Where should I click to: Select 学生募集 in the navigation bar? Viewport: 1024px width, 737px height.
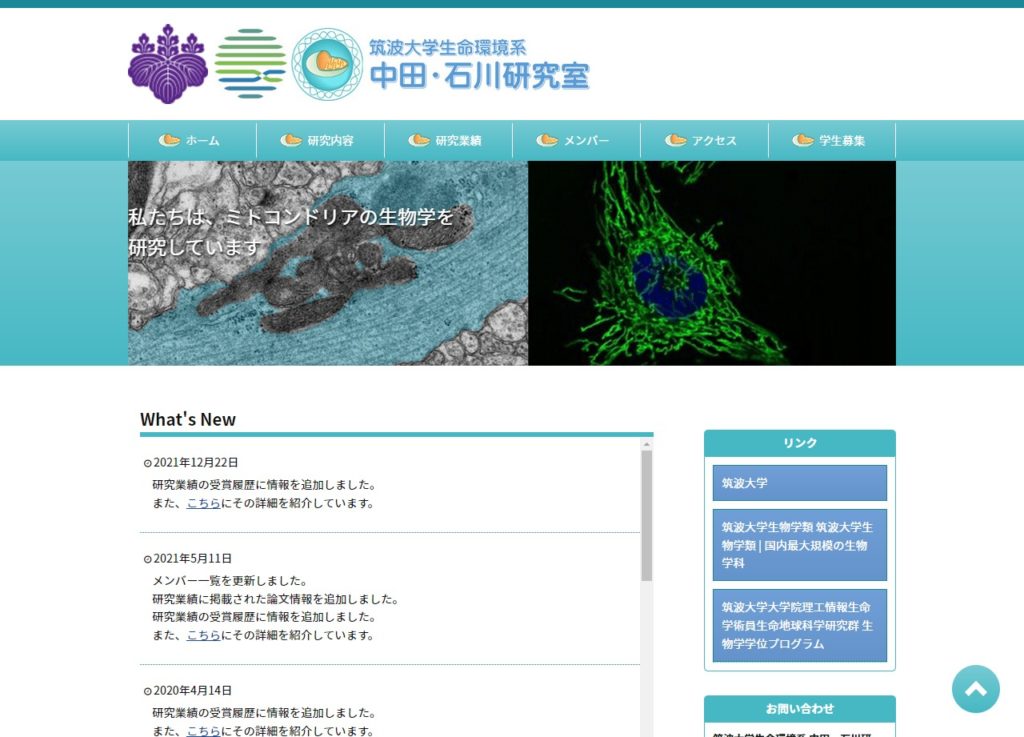tap(832, 140)
